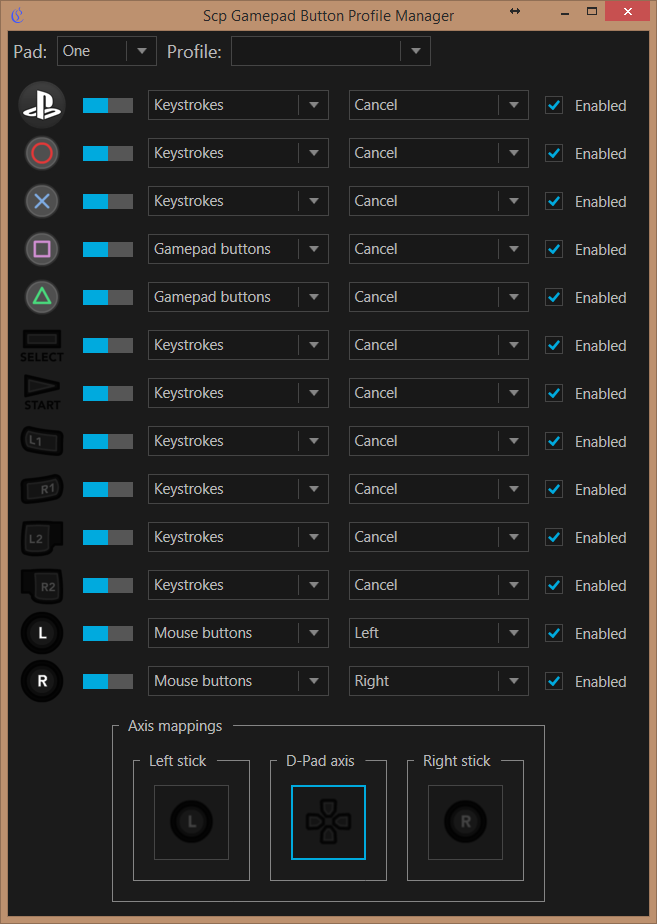The height and width of the screenshot is (924, 657).
Task: Open the Pad dropdown showing One
Action: (107, 51)
